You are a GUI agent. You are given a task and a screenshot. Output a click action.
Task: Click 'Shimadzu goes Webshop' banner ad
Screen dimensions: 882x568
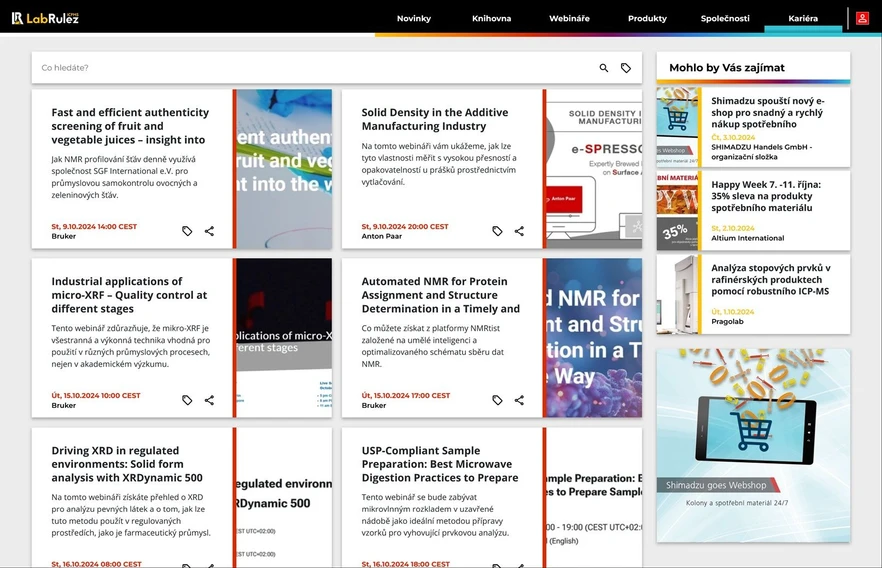[753, 445]
